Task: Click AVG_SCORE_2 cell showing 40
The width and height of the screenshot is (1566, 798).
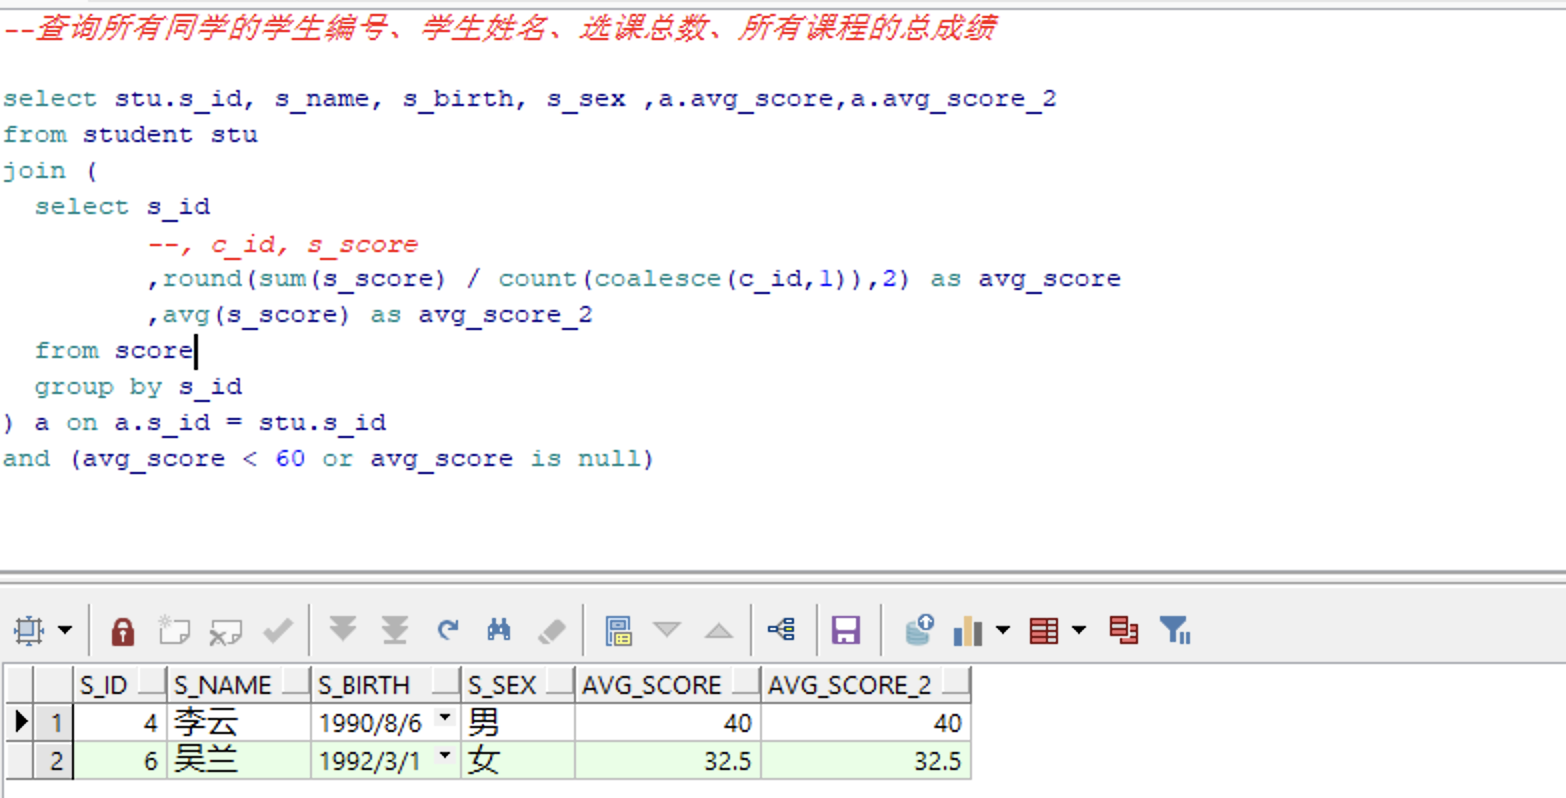Action: point(865,722)
